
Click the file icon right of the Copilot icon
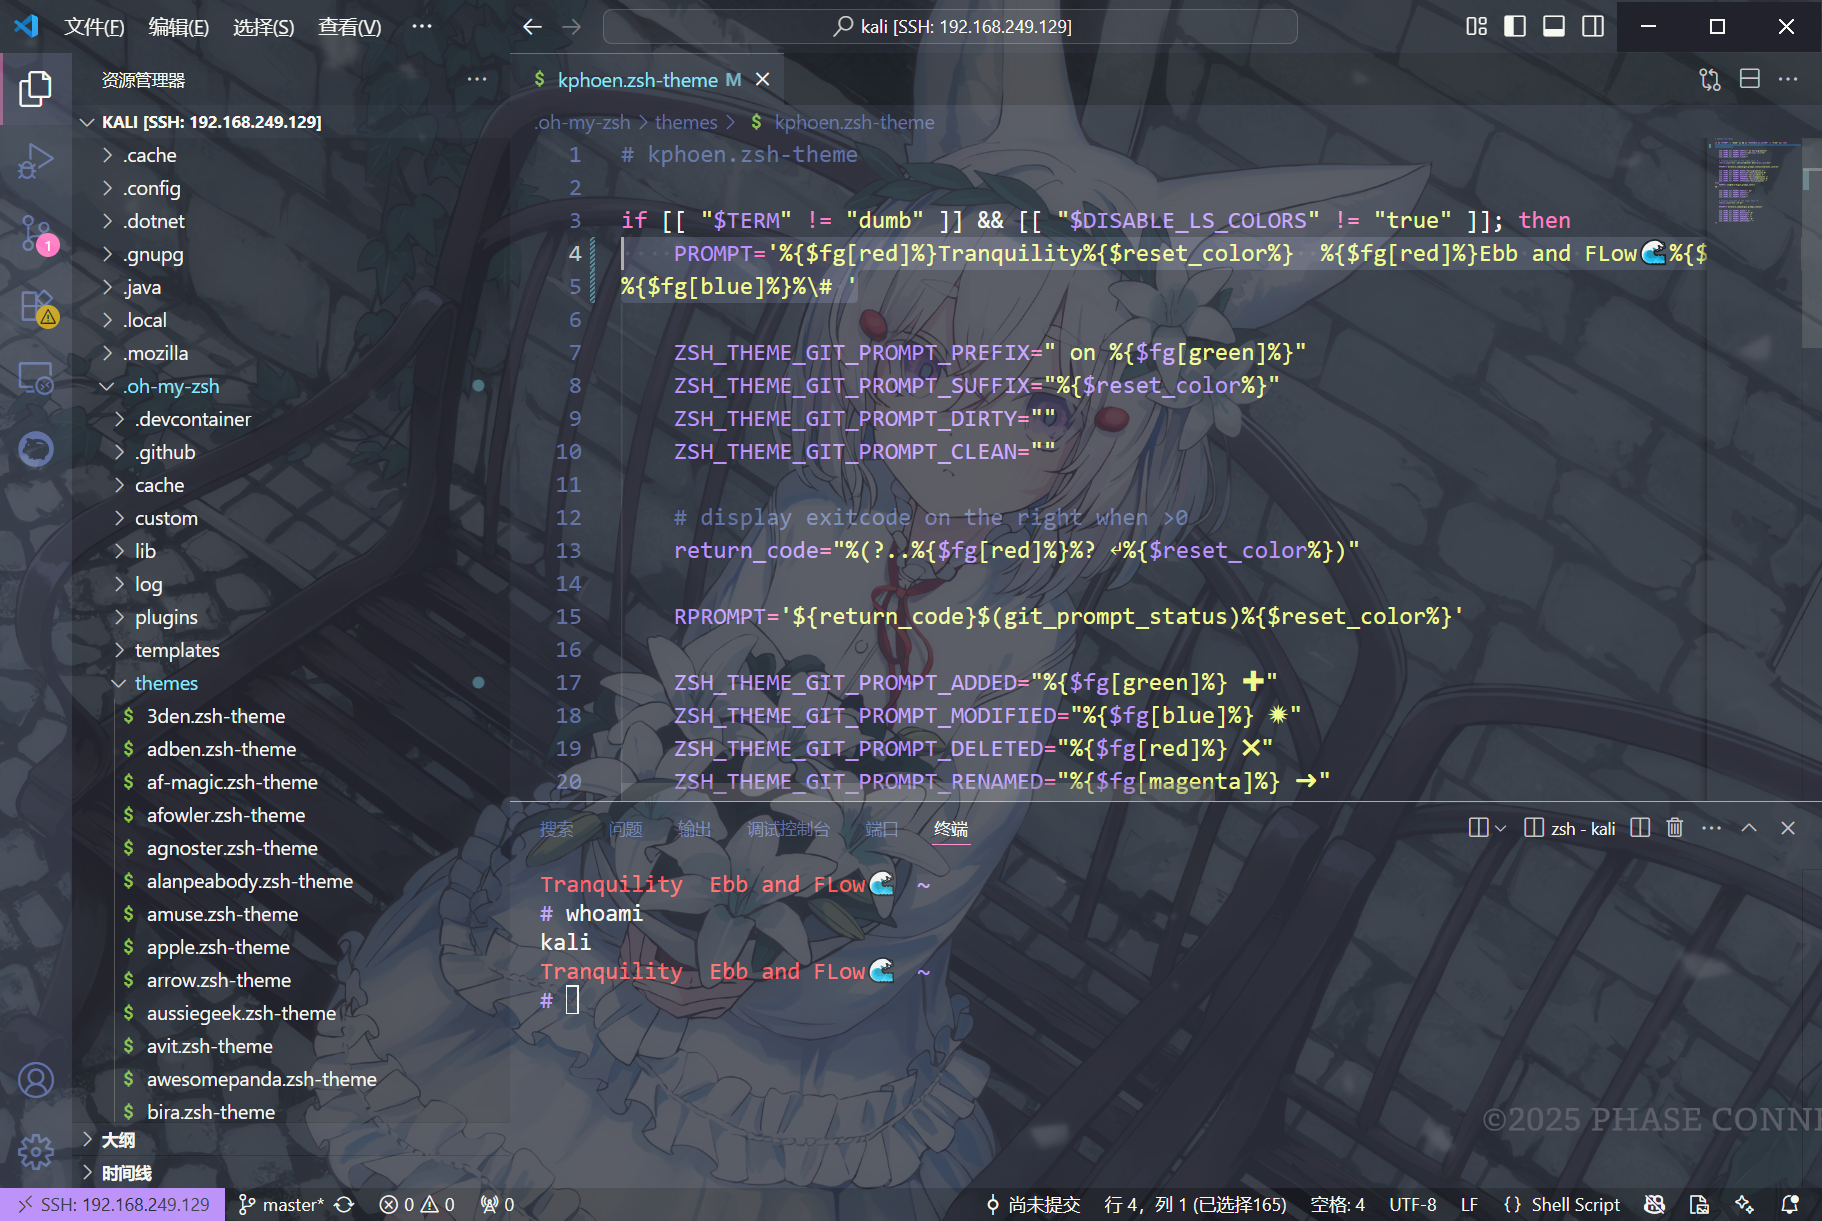(1699, 1205)
